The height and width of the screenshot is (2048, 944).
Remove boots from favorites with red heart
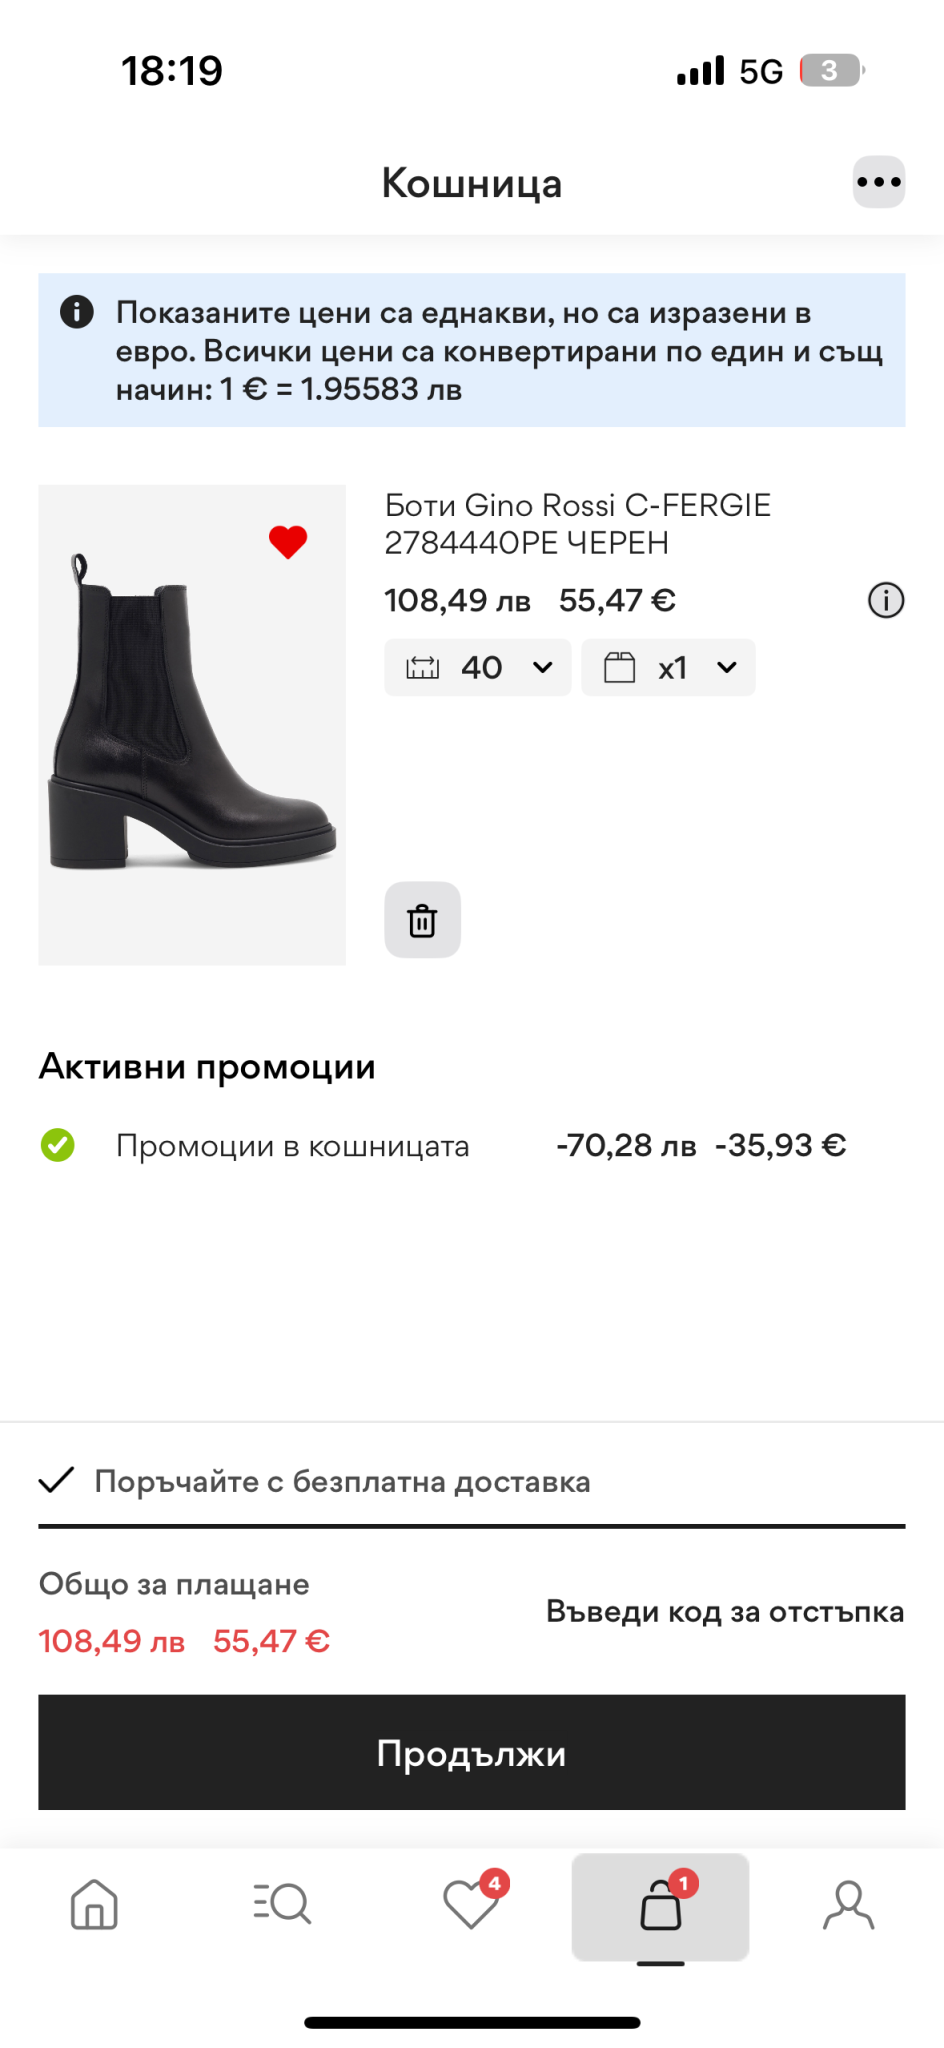pos(288,542)
